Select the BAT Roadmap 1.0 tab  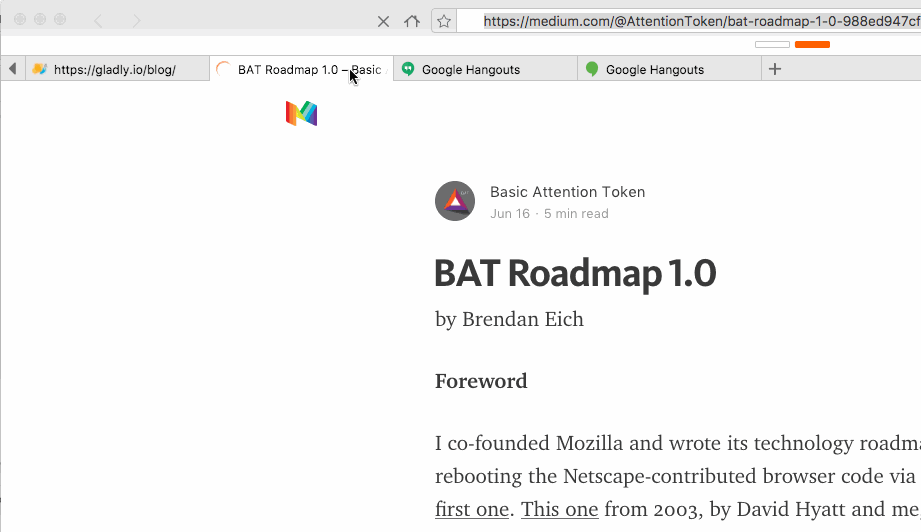click(301, 69)
